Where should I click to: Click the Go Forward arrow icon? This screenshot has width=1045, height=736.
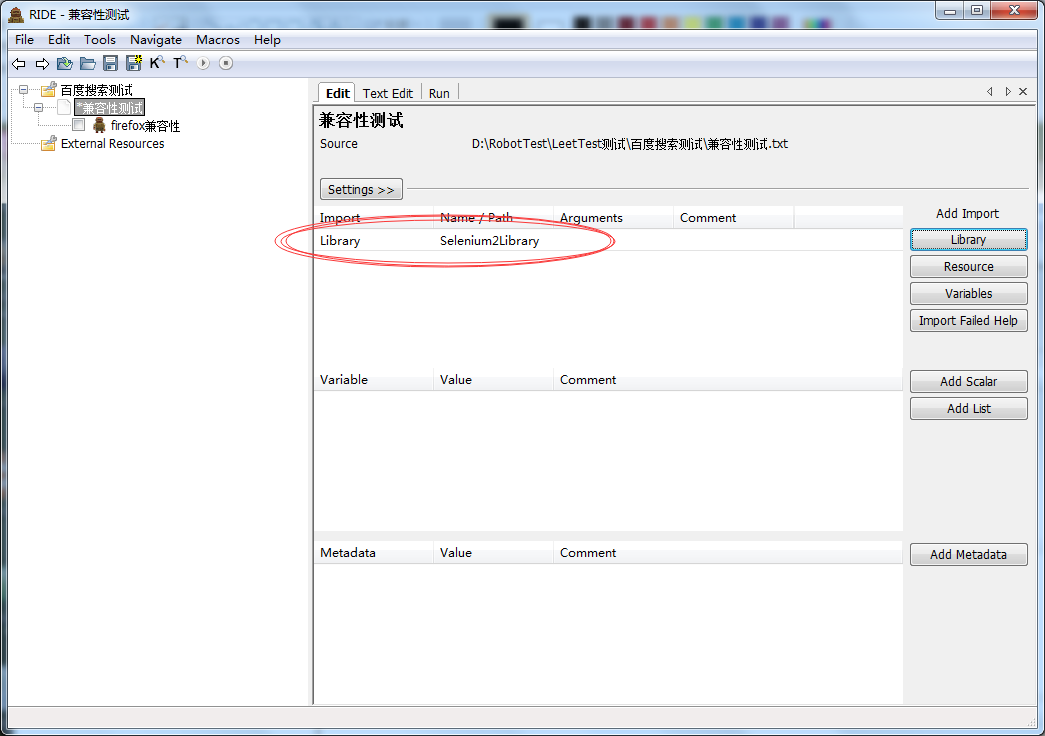tap(42, 63)
